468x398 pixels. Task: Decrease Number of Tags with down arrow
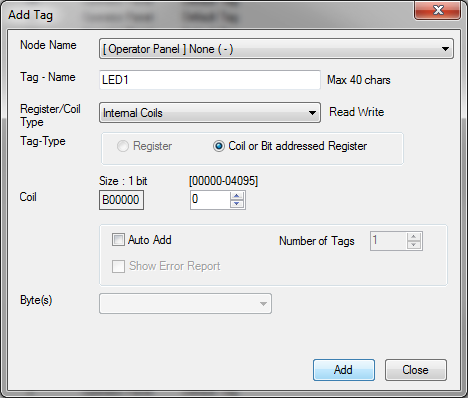pyautogui.click(x=414, y=245)
